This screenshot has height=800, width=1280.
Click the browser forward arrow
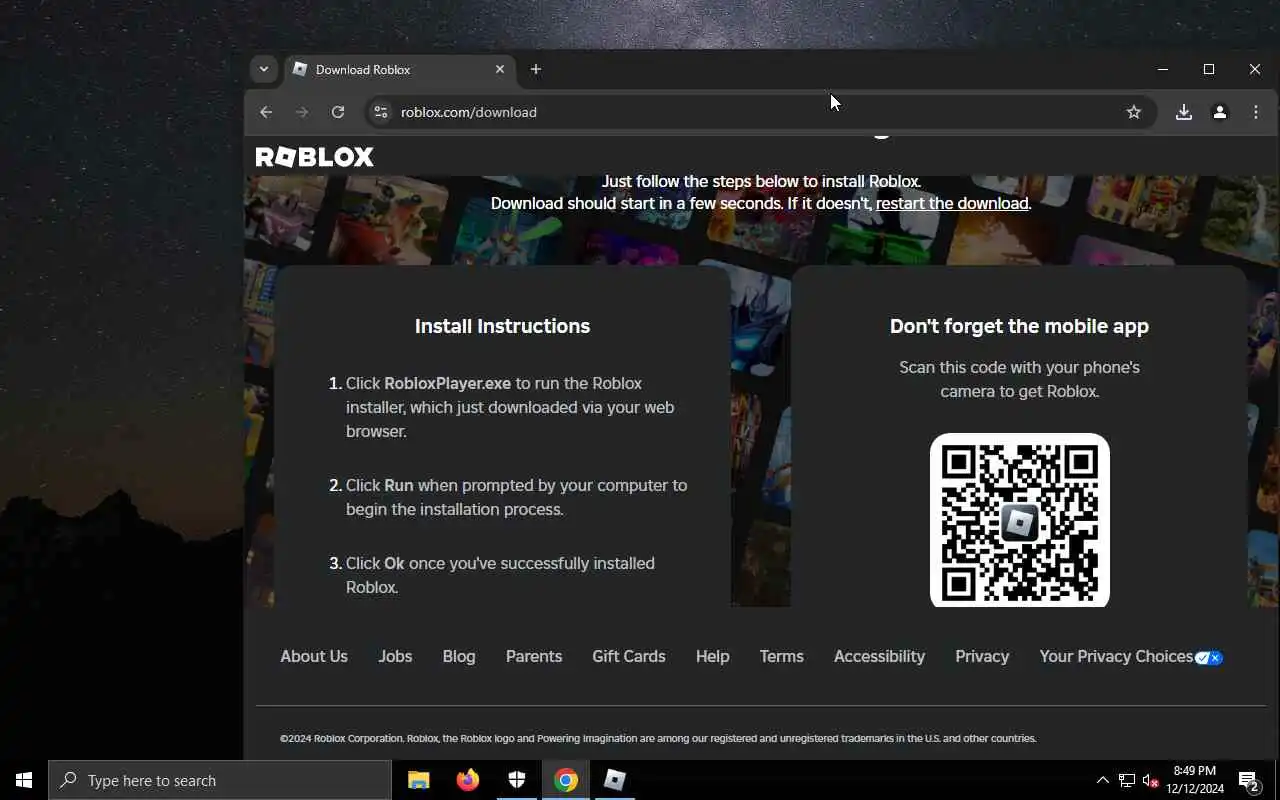(x=302, y=112)
